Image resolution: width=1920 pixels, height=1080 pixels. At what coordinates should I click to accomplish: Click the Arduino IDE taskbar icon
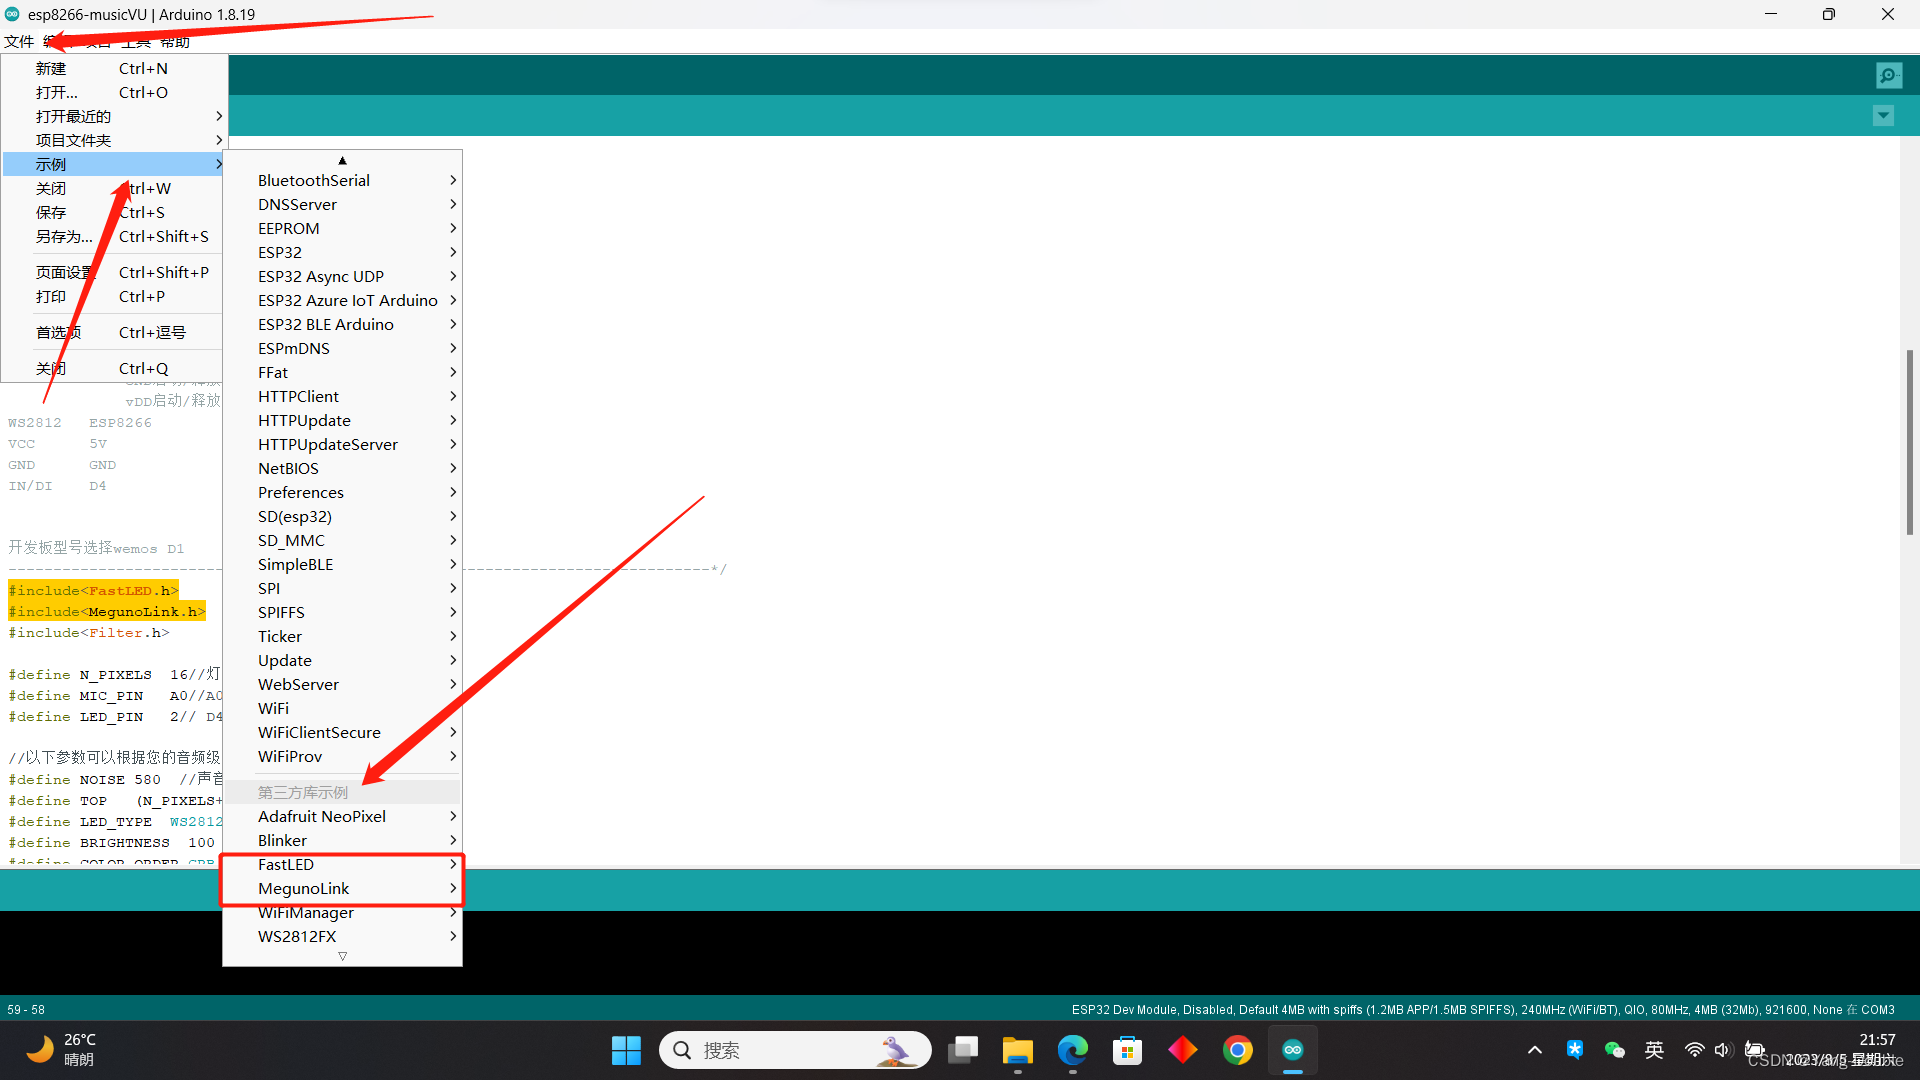click(1292, 1050)
